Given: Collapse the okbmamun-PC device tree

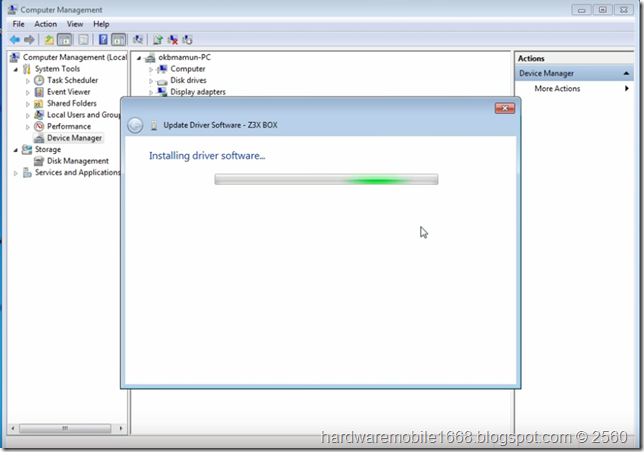Looking at the screenshot, I should point(139,58).
